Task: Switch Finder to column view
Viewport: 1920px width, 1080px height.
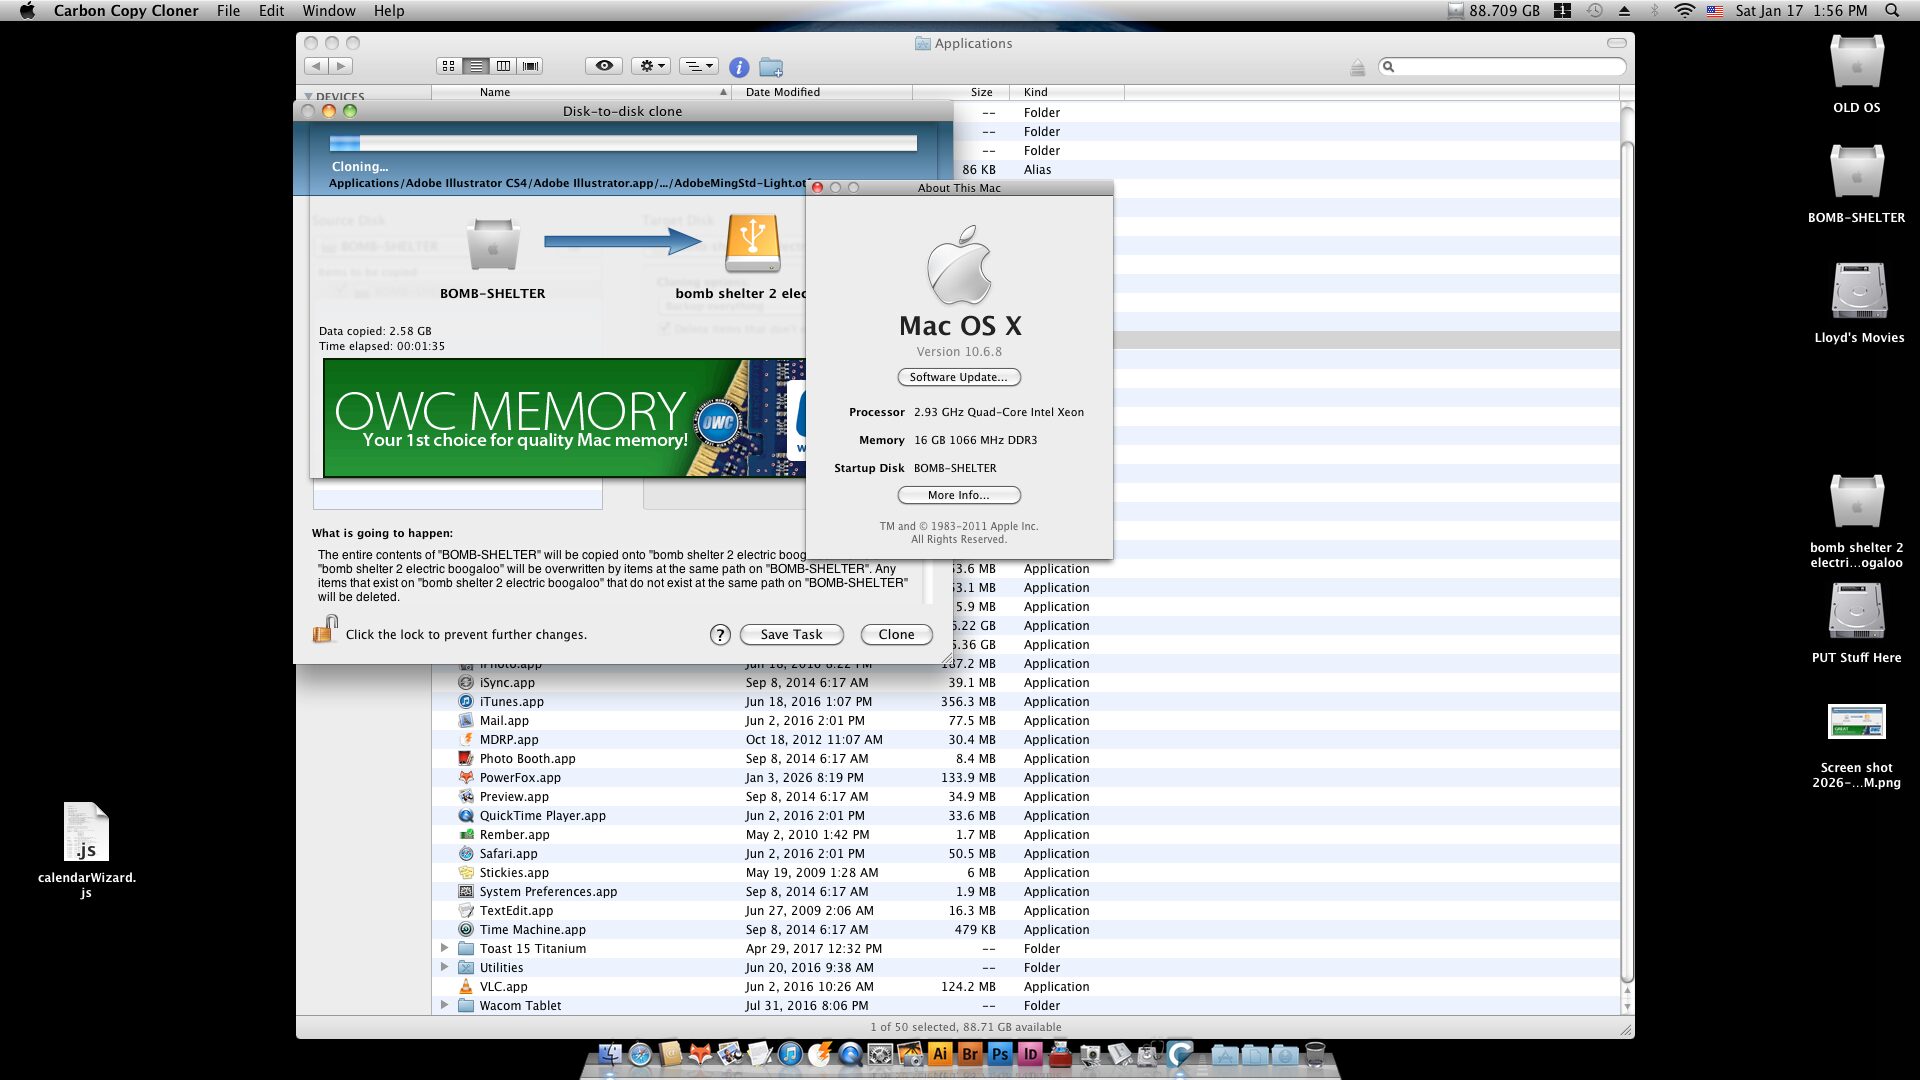Action: (x=503, y=66)
